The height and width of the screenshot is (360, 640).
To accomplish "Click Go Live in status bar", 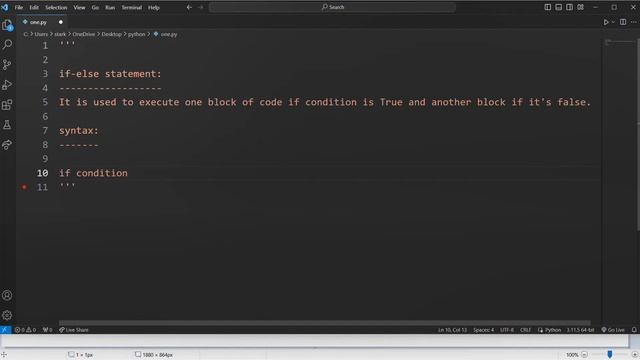I will [x=613, y=330].
